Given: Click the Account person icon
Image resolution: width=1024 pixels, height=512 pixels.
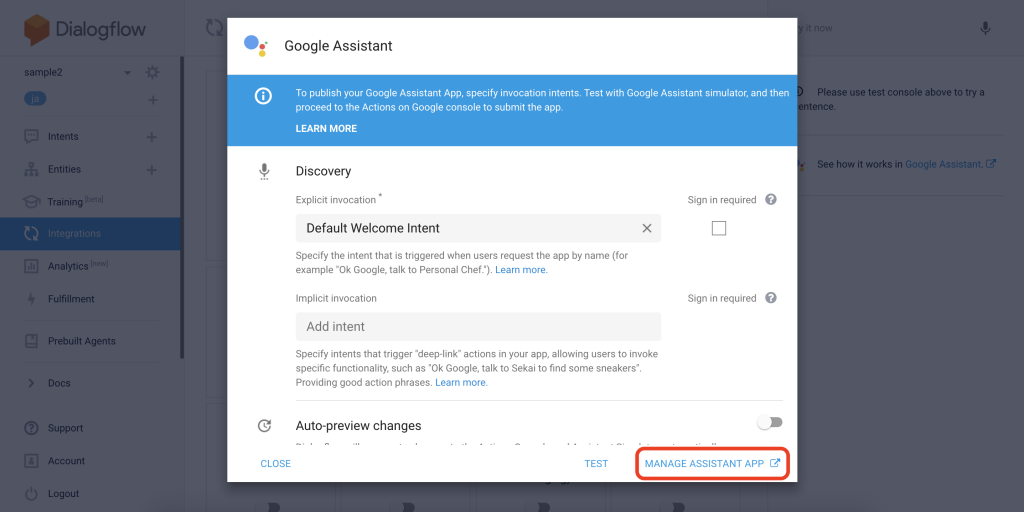Looking at the screenshot, I should coord(31,461).
